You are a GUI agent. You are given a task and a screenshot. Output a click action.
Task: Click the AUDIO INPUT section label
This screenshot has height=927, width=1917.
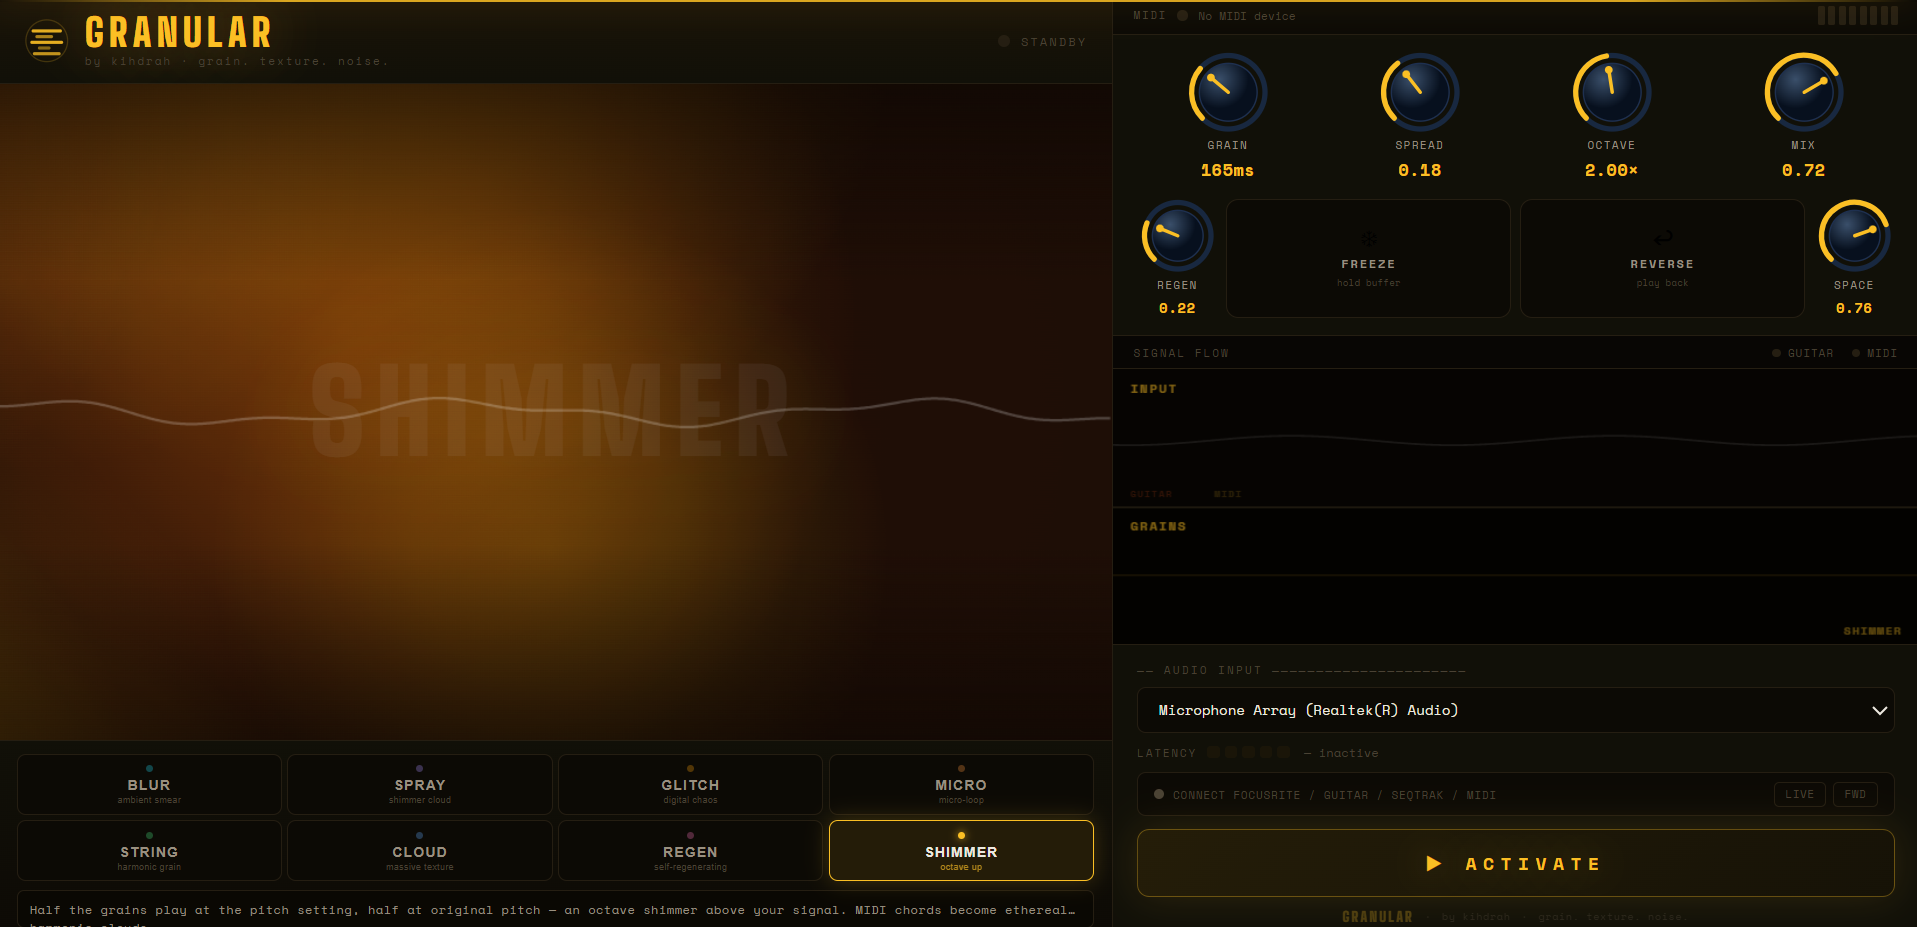pos(1212,671)
